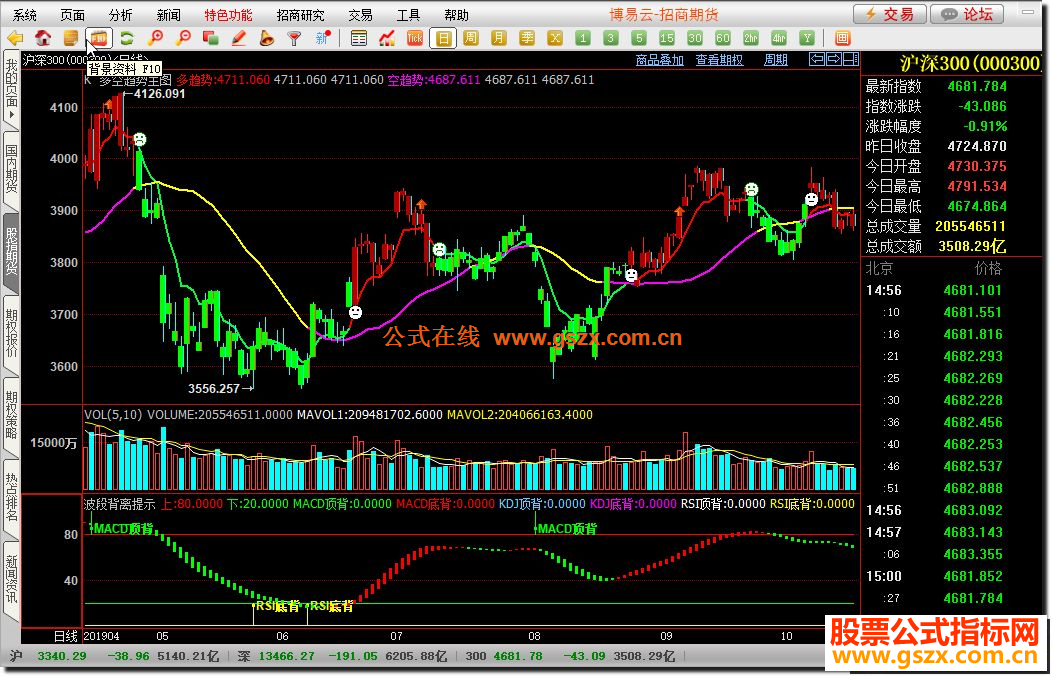Open the 分析 menu

[121, 15]
